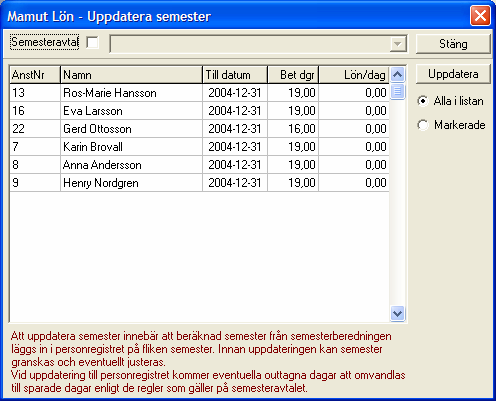Click the scrollbar up arrow
The image size is (496, 401).
click(397, 75)
